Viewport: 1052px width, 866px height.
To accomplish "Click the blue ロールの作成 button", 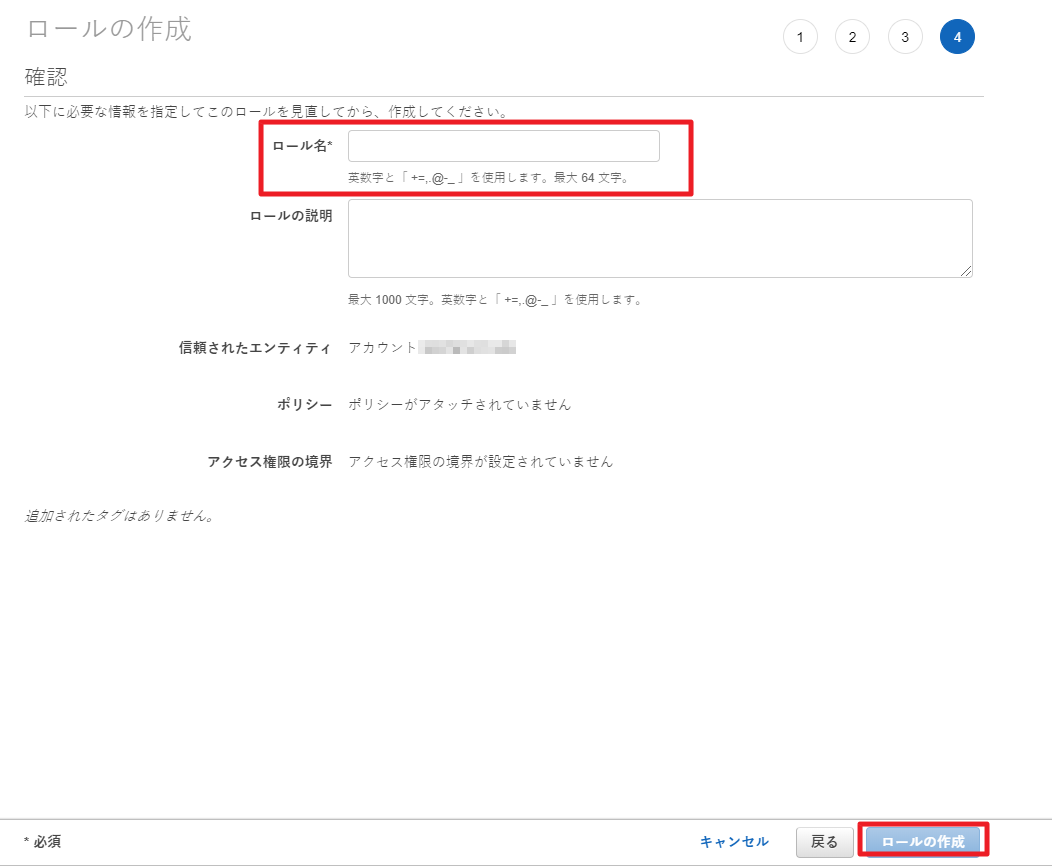I will pos(923,842).
